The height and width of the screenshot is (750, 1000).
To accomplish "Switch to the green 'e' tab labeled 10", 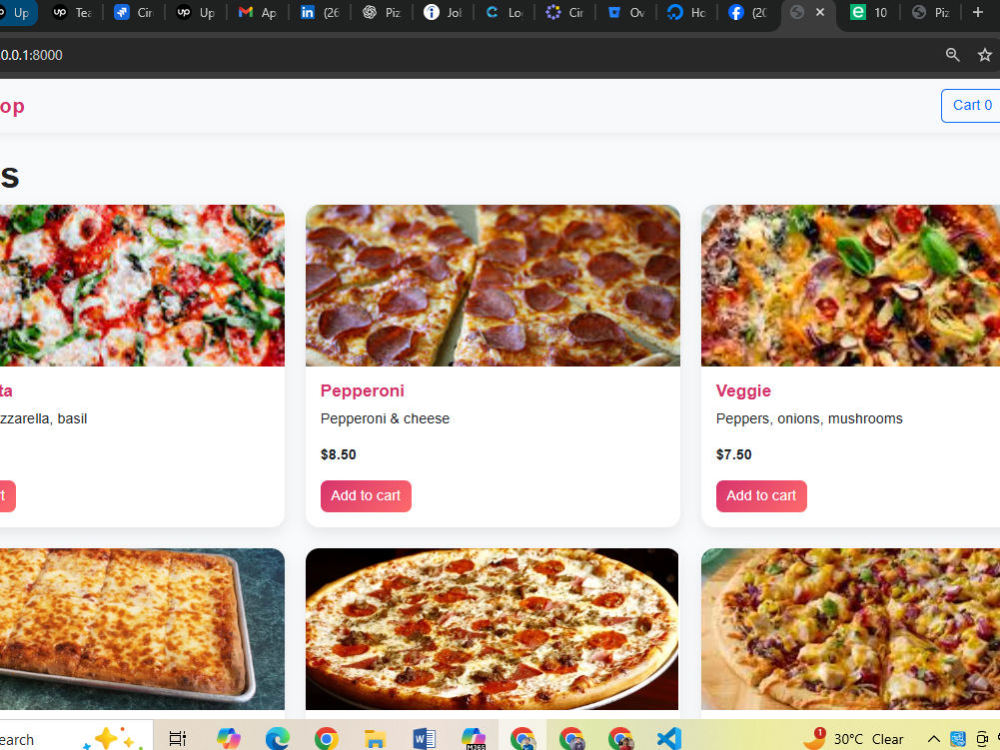I will (x=869, y=13).
